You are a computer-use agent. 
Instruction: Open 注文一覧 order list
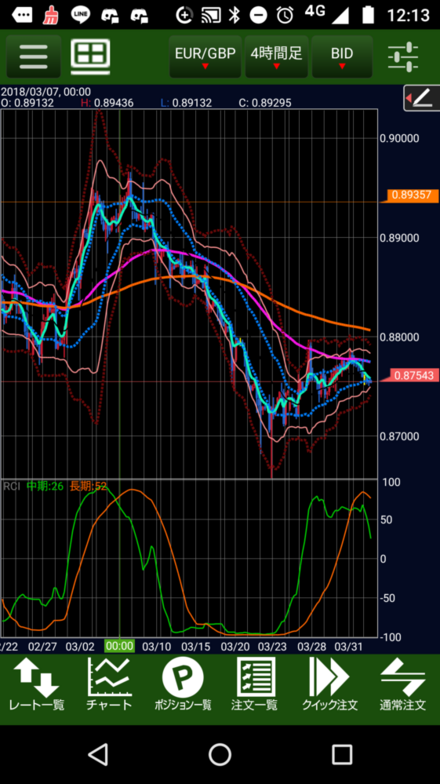point(256,685)
